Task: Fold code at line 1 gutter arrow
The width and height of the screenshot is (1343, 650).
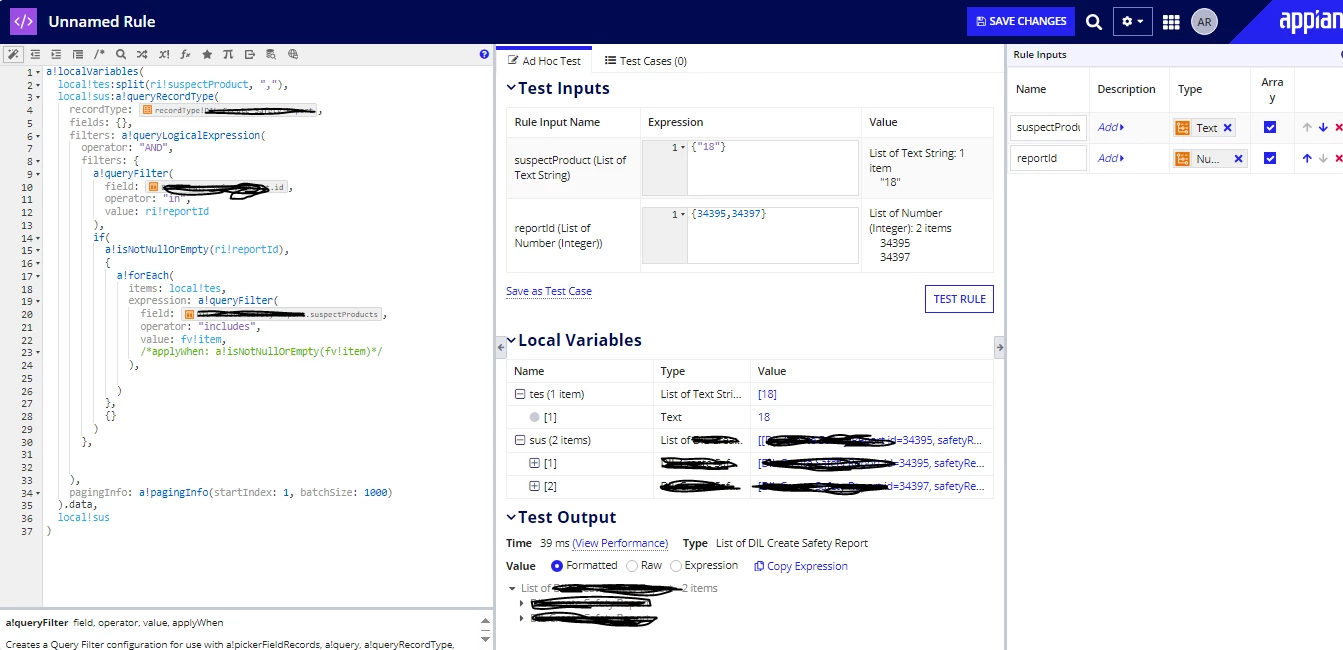Action: point(38,73)
